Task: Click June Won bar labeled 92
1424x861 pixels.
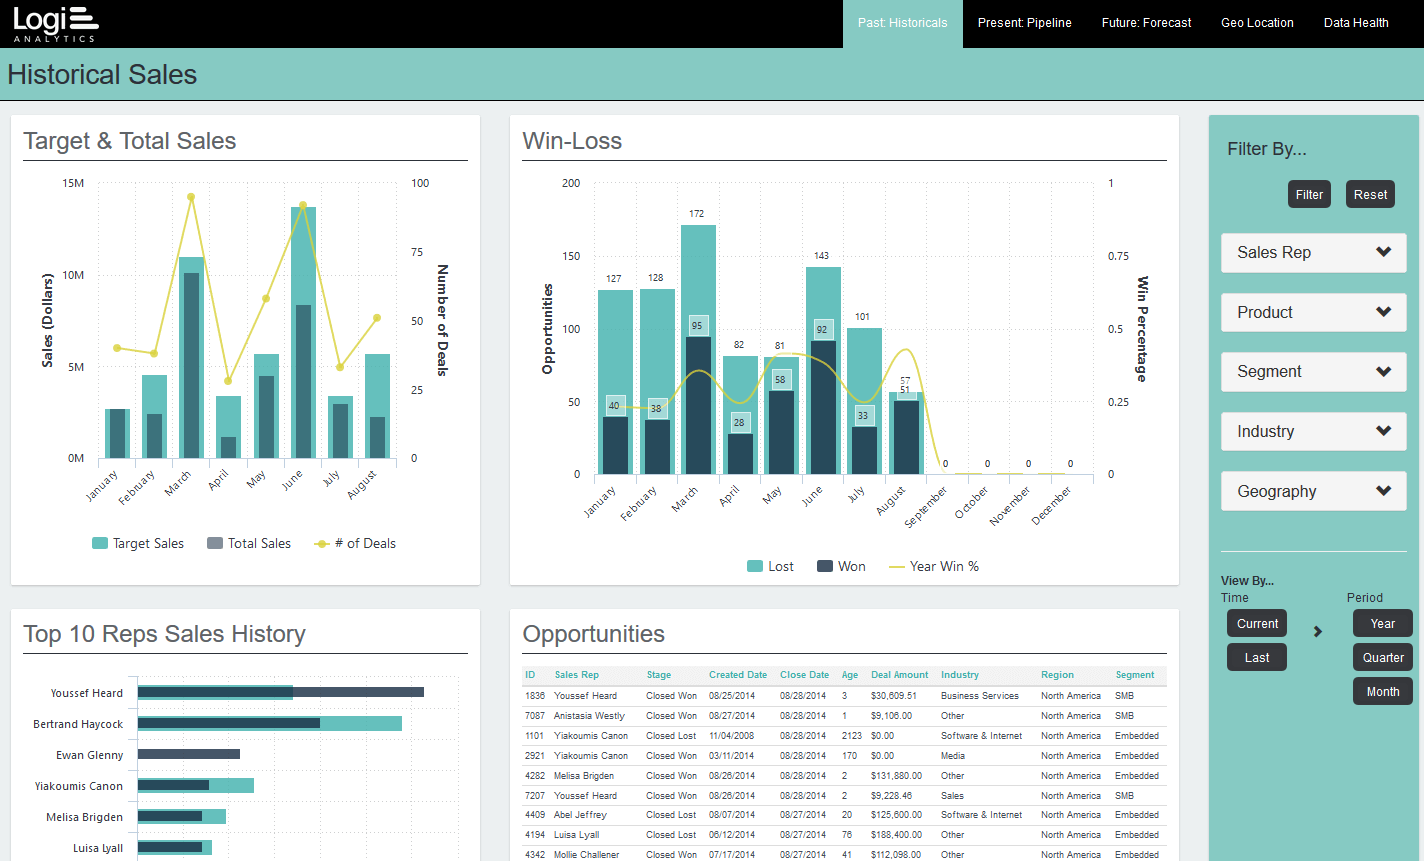Action: tap(823, 408)
